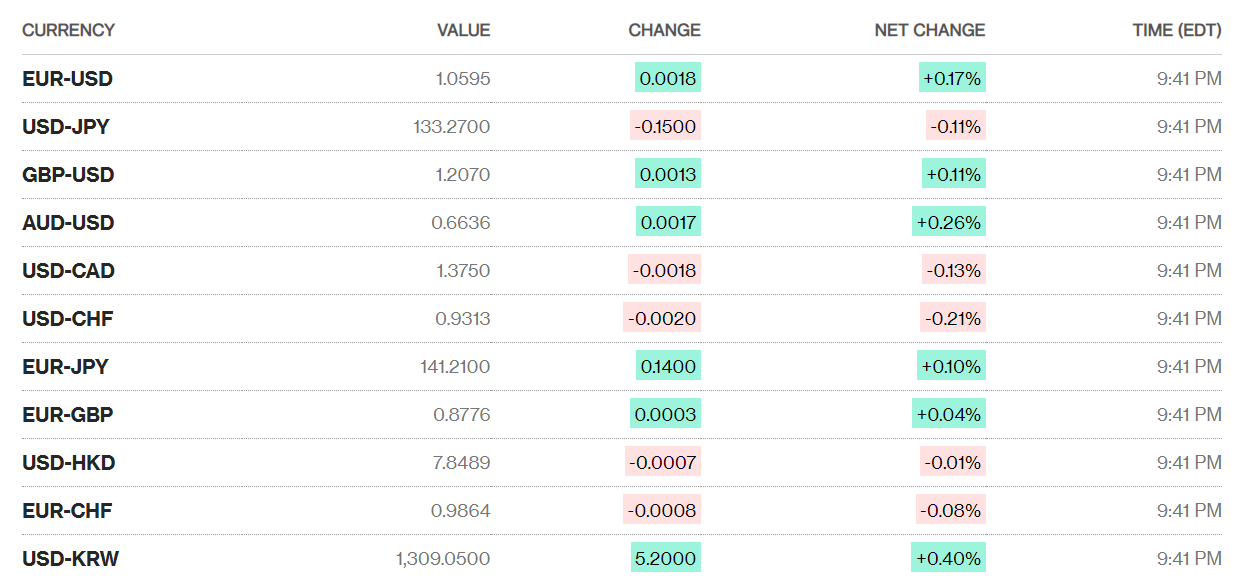Click the green +0.40% net change badge
Image resolution: width=1237 pixels, height=579 pixels.
pos(949,558)
